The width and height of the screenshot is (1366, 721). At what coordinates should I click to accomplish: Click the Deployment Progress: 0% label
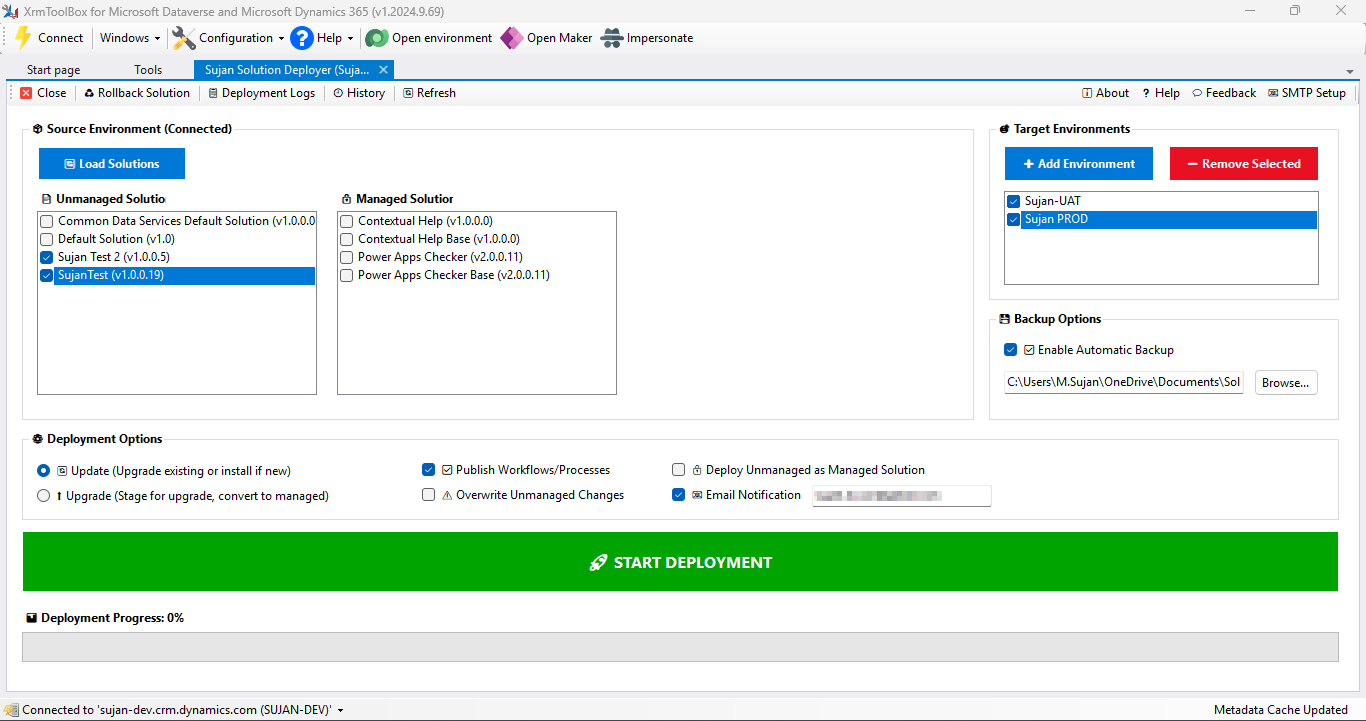point(112,618)
